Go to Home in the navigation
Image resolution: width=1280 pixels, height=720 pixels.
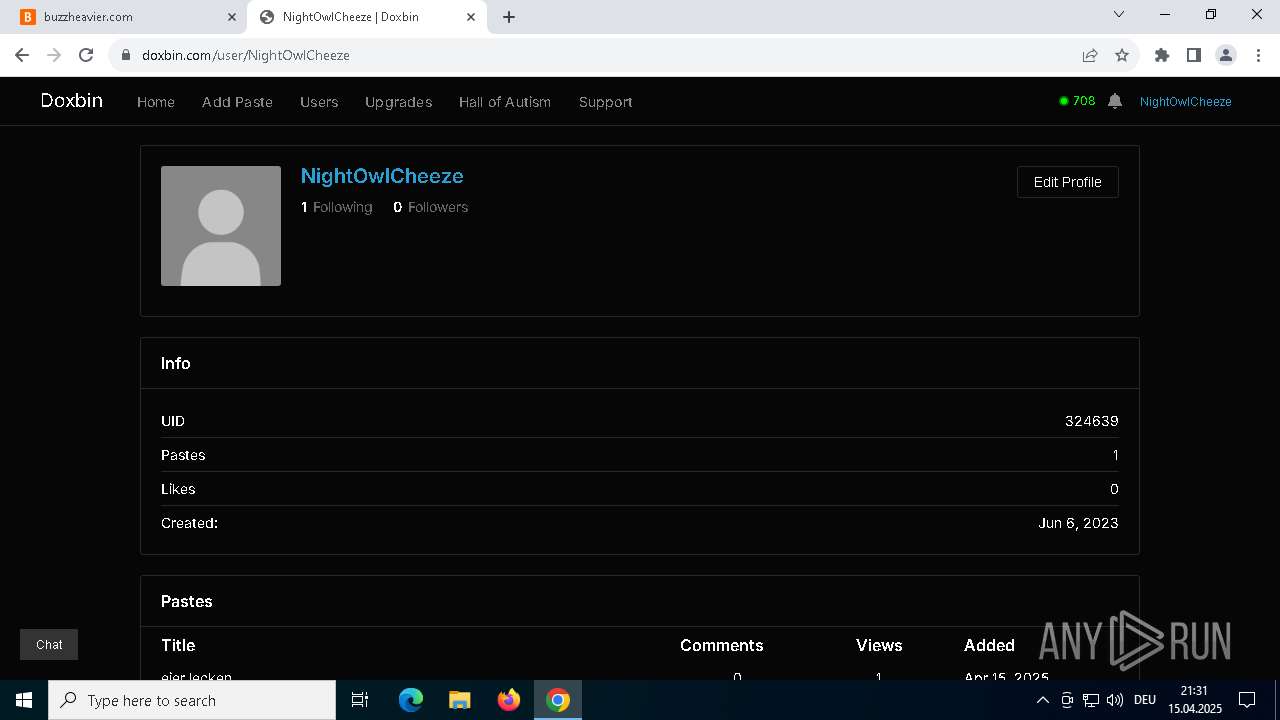coord(156,102)
